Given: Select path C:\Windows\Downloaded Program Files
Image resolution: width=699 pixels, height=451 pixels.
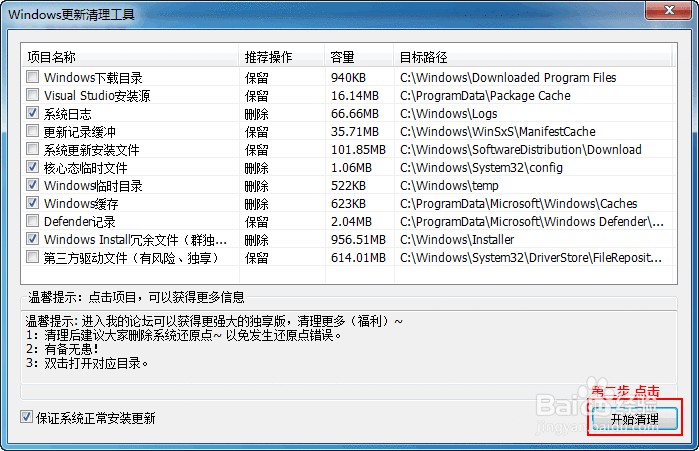Looking at the screenshot, I should (x=508, y=78).
